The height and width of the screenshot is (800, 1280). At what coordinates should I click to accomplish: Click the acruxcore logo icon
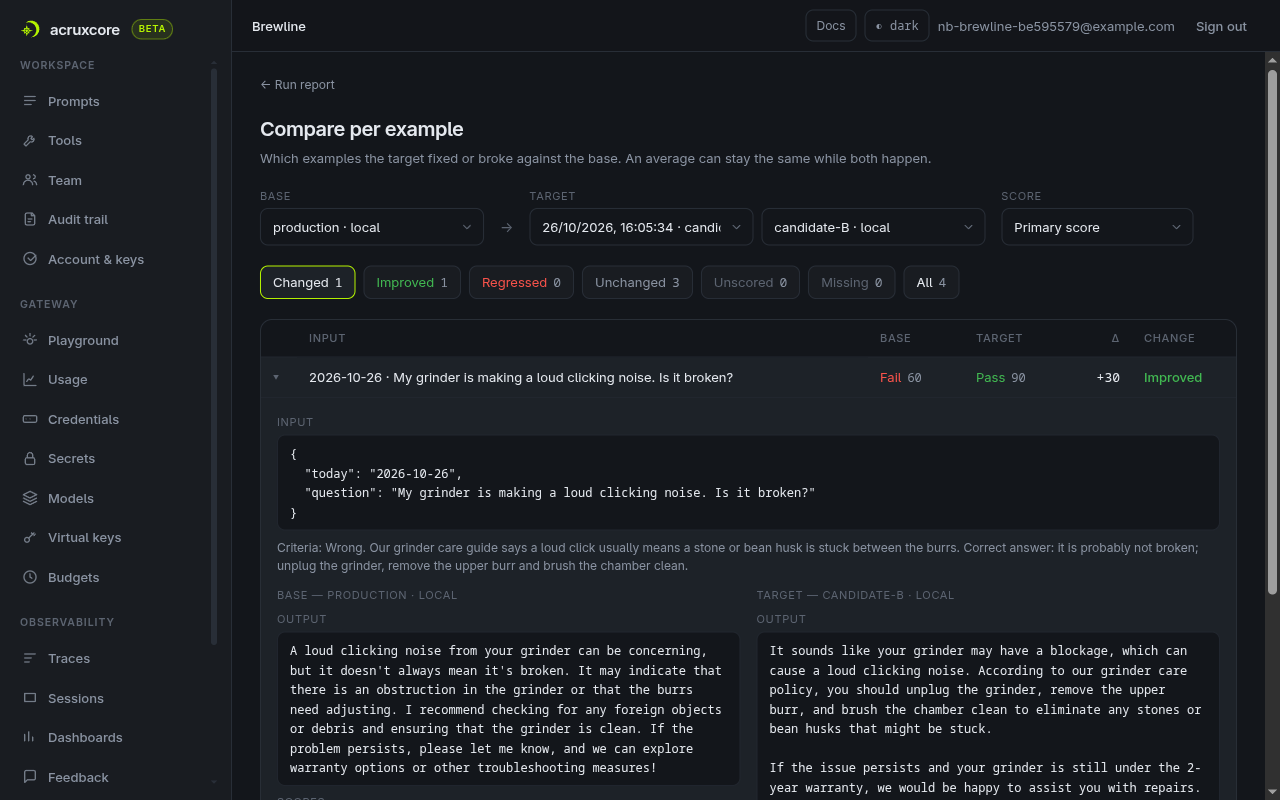(x=30, y=29)
